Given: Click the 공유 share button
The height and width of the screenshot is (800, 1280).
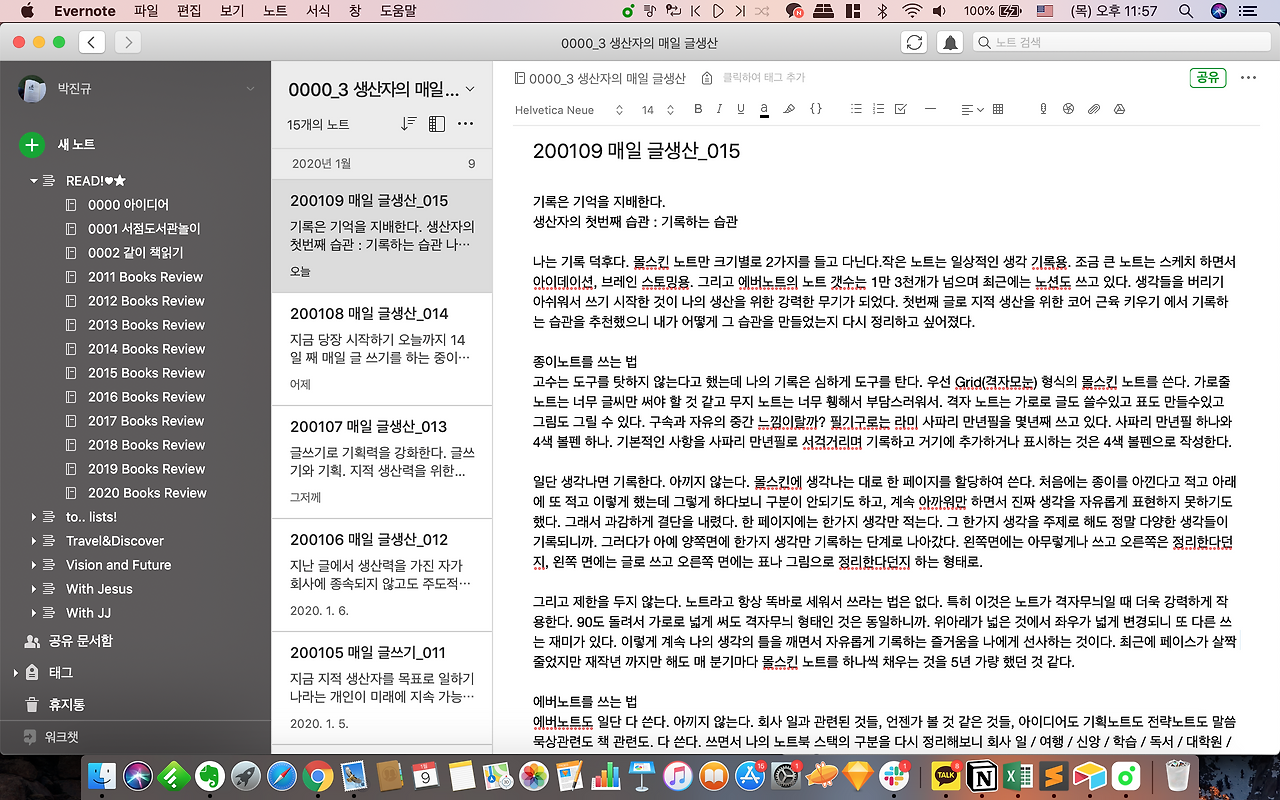Looking at the screenshot, I should (1207, 76).
